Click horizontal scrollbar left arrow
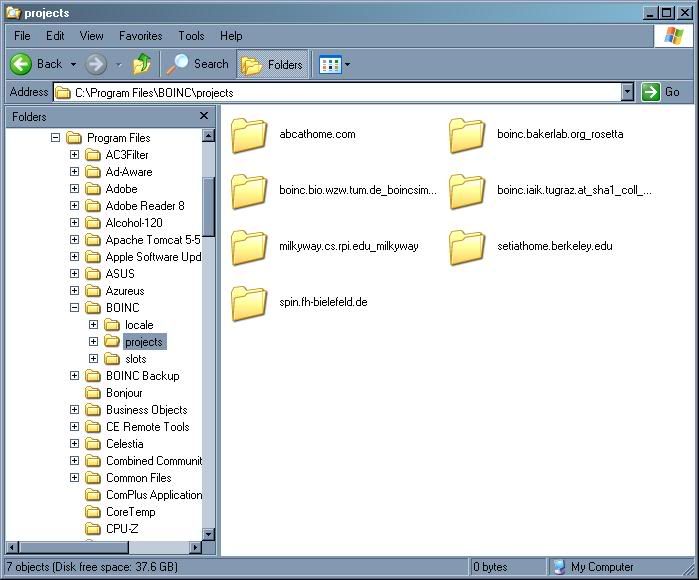699x580 pixels. coord(12,547)
